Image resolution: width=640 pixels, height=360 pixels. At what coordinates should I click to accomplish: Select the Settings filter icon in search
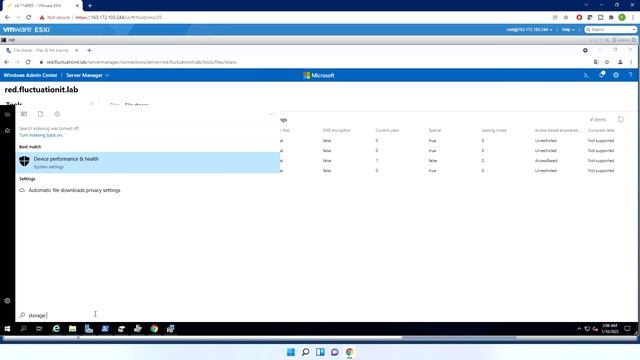click(57, 114)
